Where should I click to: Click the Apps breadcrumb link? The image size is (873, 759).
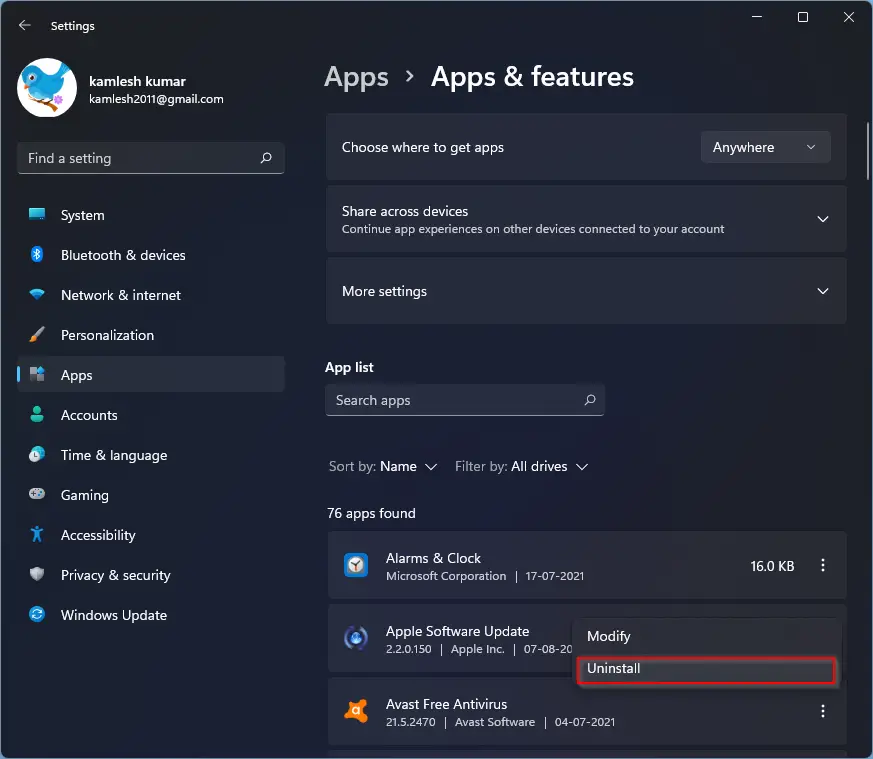point(356,77)
